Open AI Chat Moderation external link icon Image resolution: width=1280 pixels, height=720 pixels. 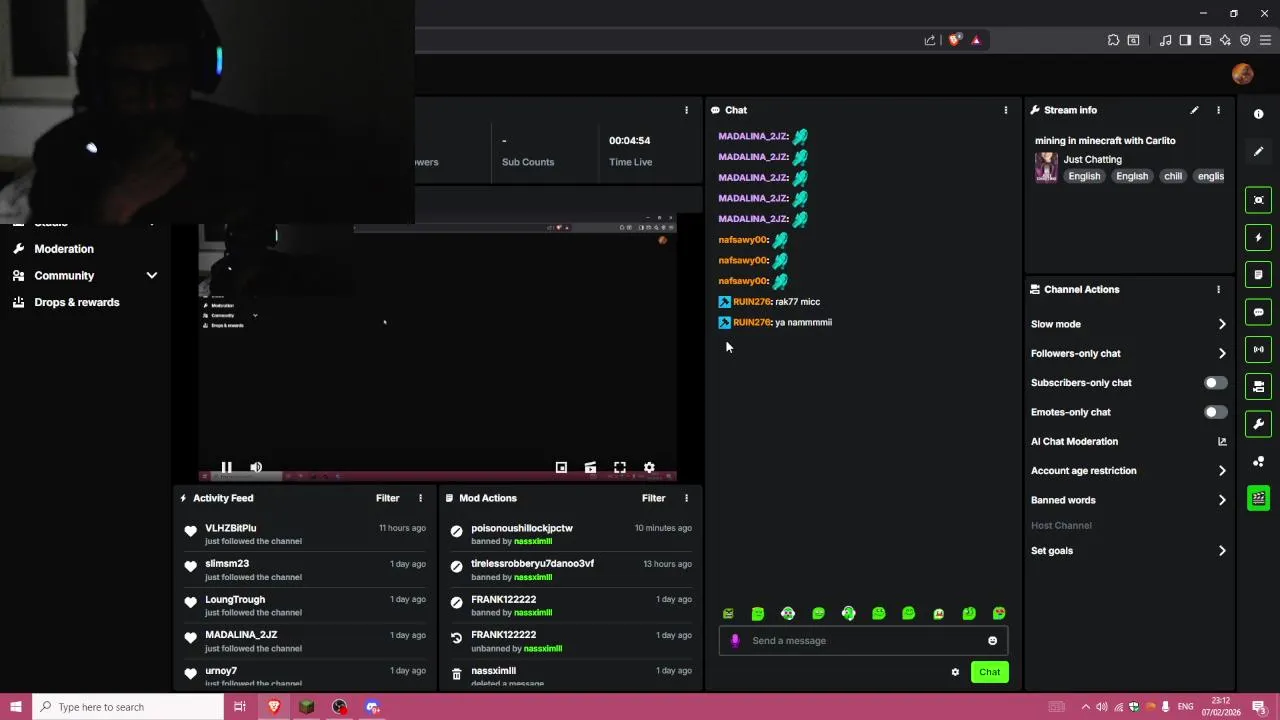pyautogui.click(x=1222, y=441)
